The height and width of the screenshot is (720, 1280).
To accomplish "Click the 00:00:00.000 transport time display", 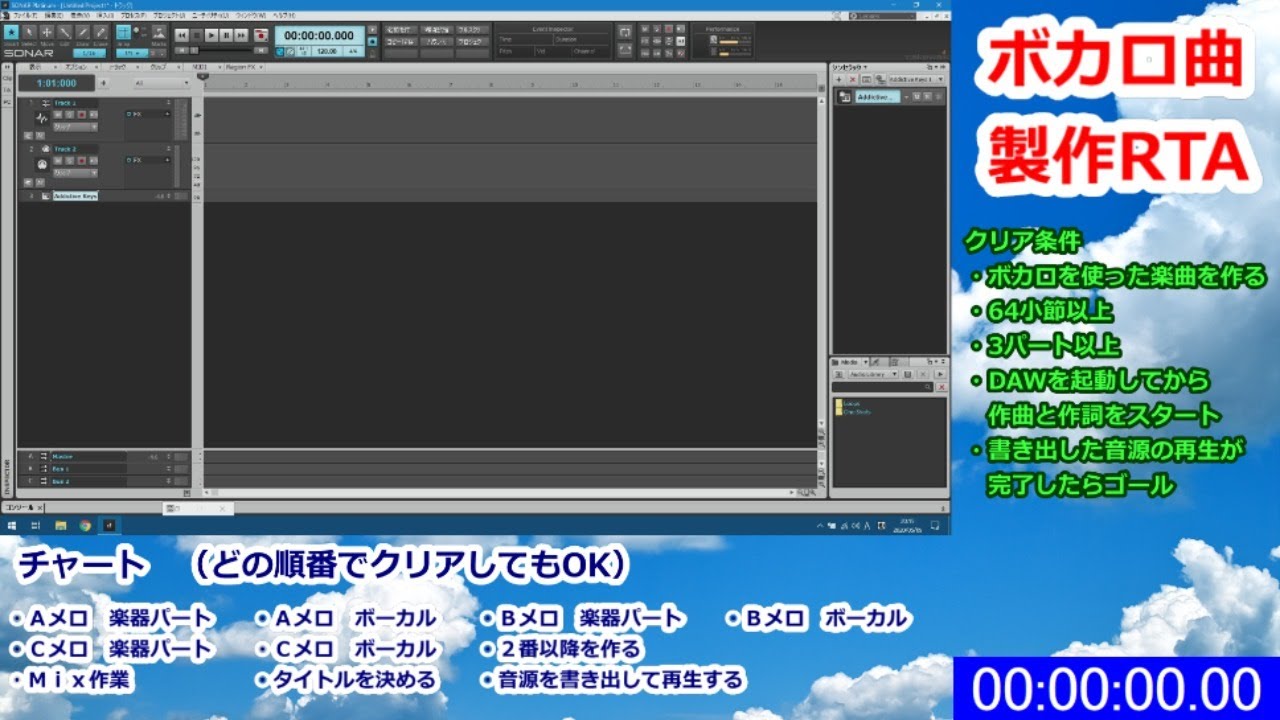I will pos(319,35).
